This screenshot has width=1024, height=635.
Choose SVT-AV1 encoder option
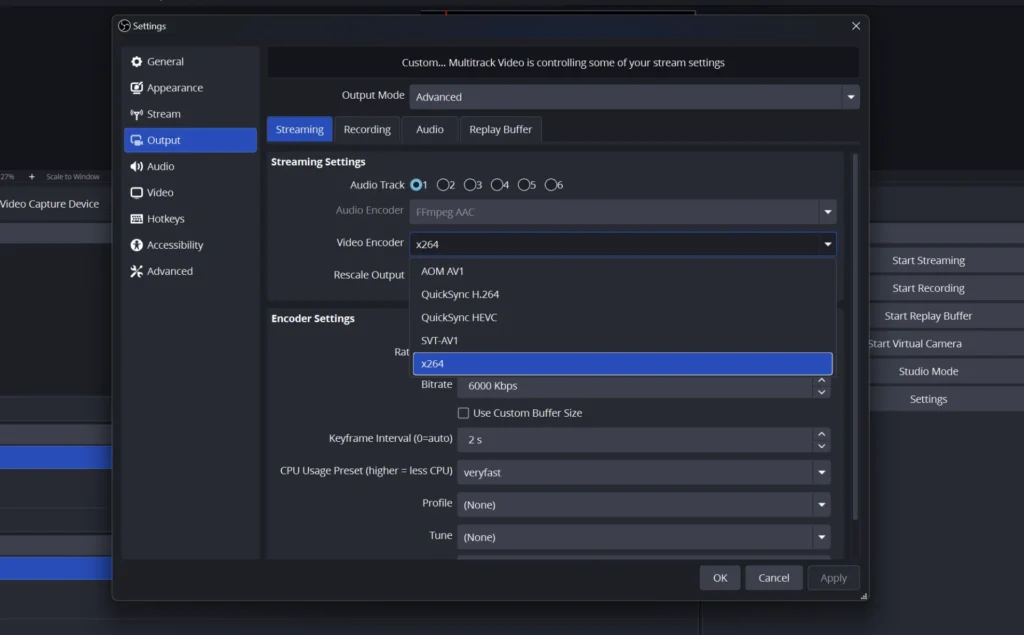tap(622, 340)
